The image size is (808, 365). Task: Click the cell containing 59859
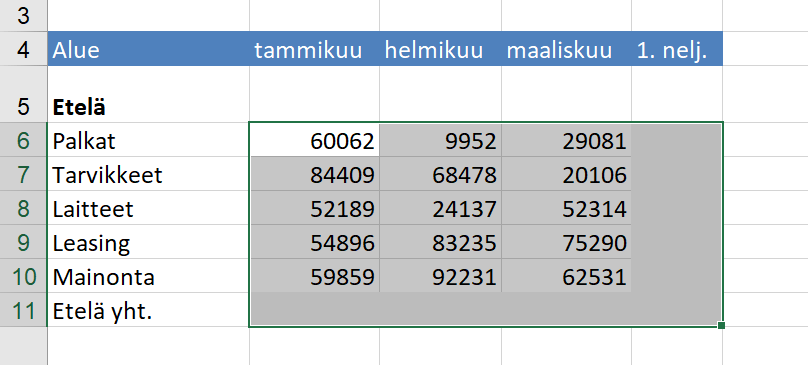314,276
